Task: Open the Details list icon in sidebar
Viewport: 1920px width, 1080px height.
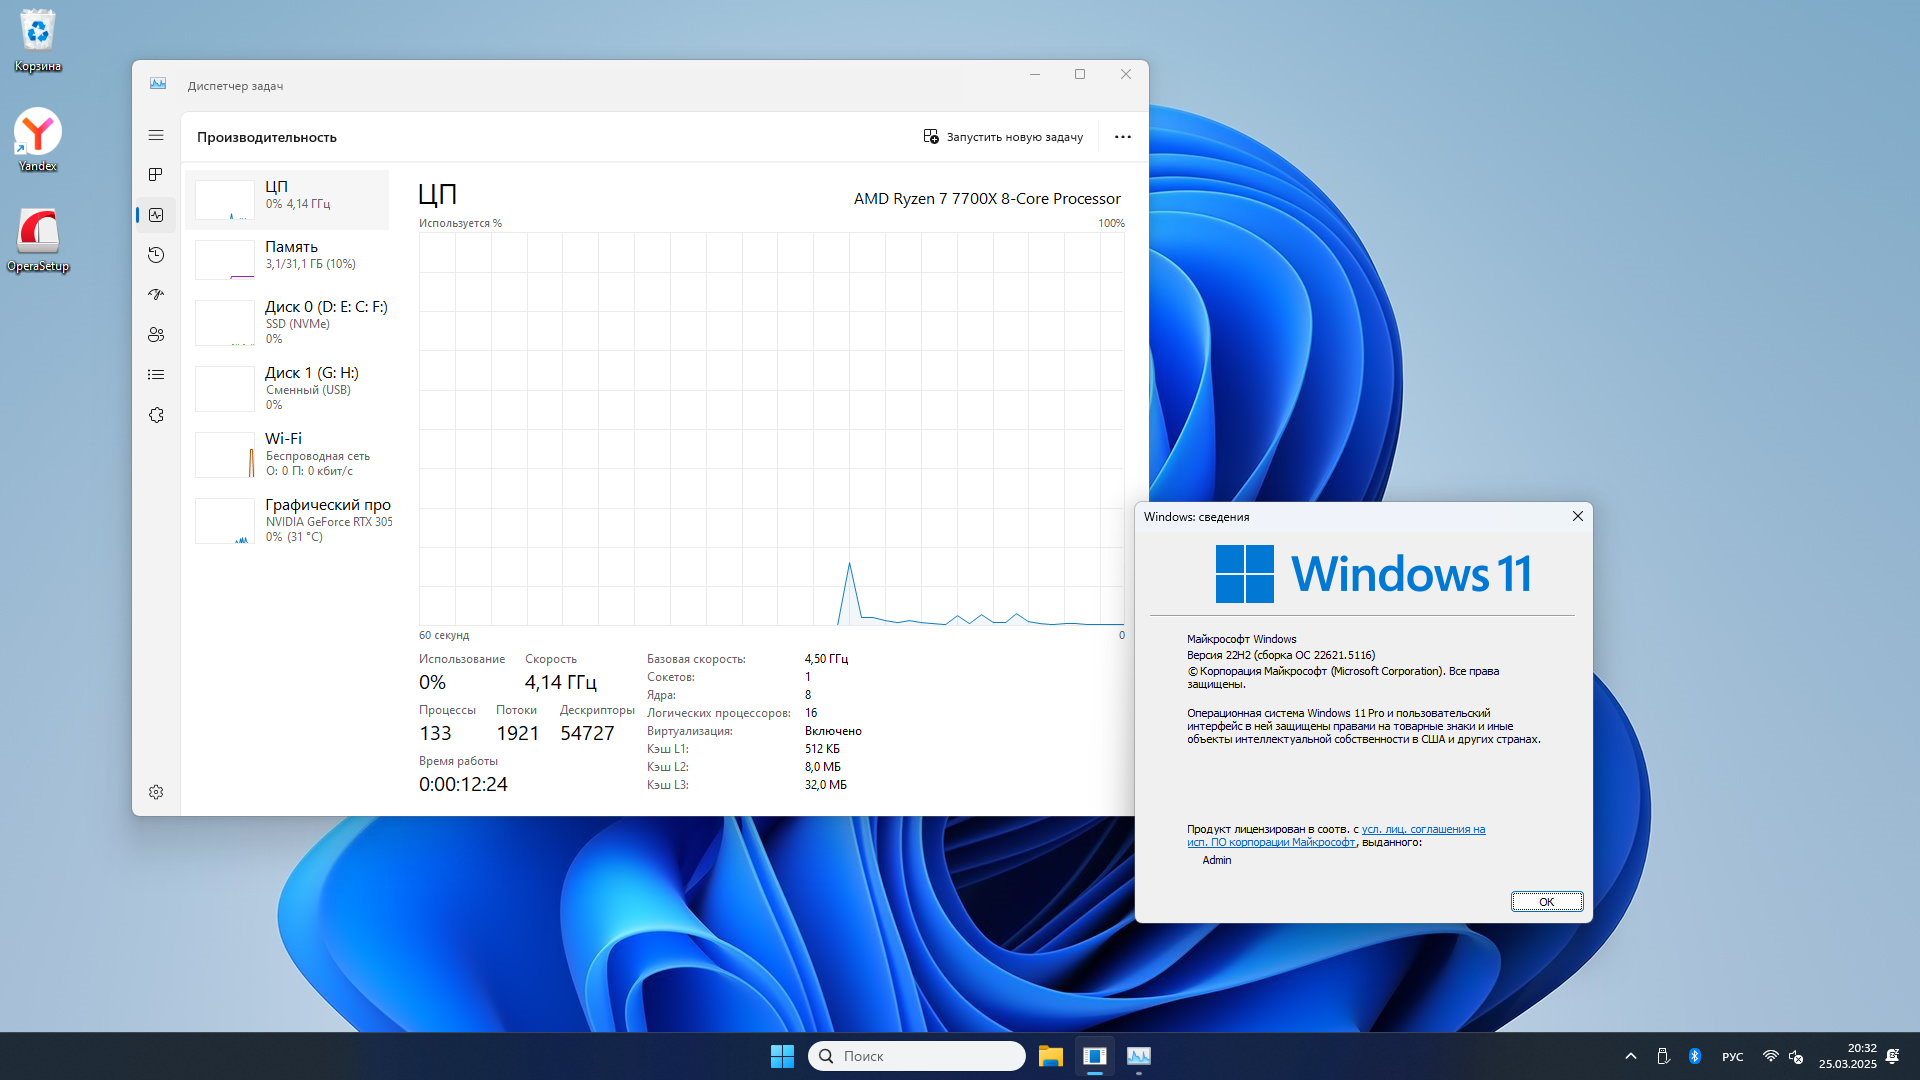Action: click(x=156, y=375)
